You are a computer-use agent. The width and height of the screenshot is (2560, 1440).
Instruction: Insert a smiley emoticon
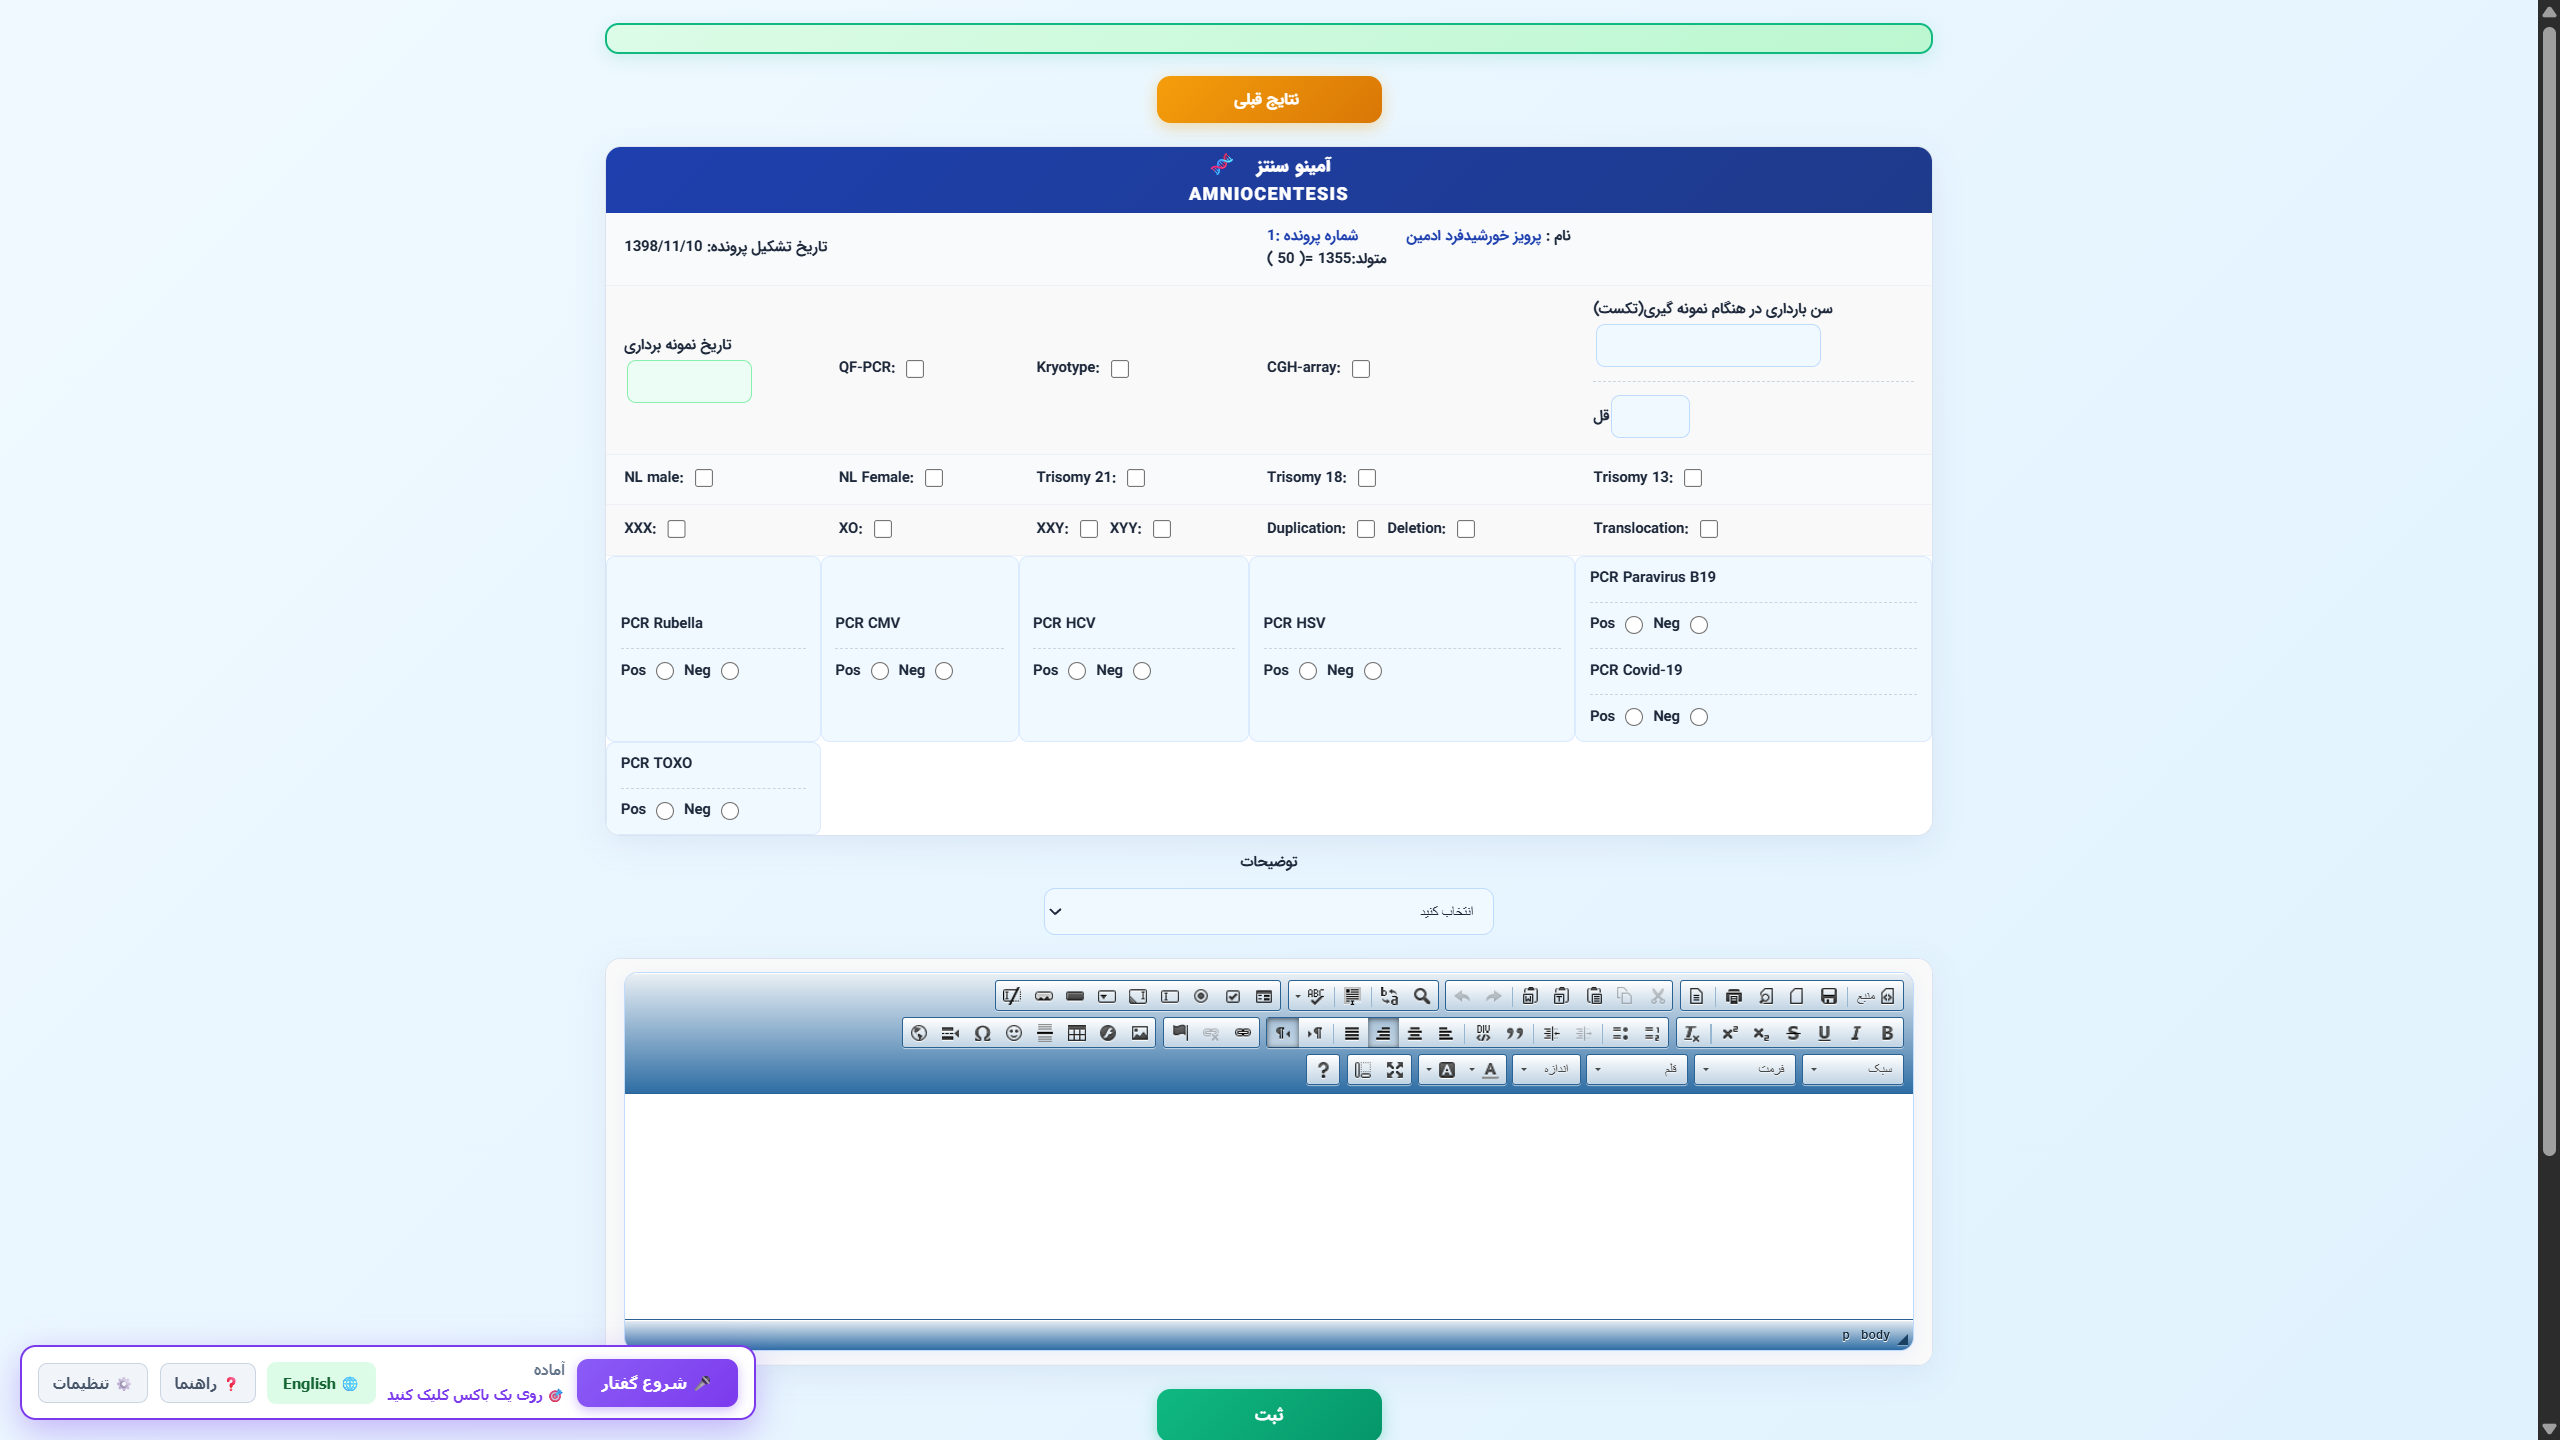(1014, 1033)
